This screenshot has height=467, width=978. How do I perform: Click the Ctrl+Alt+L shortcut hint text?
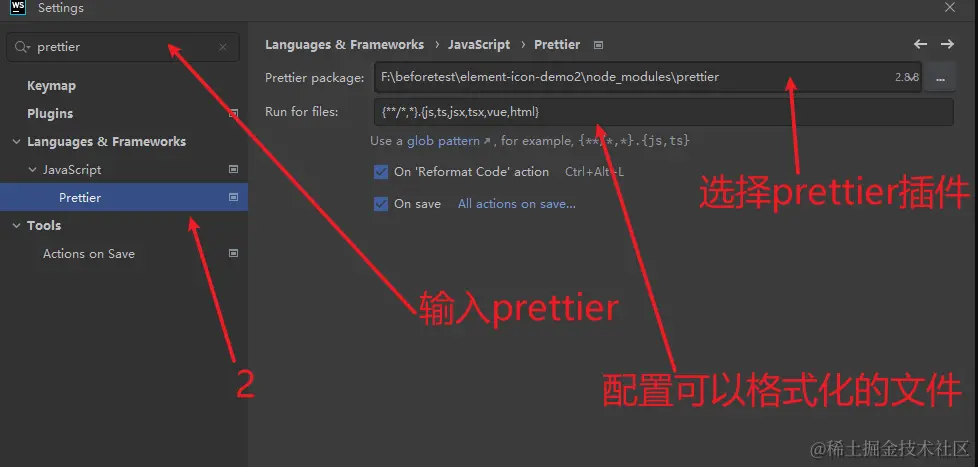tap(594, 172)
